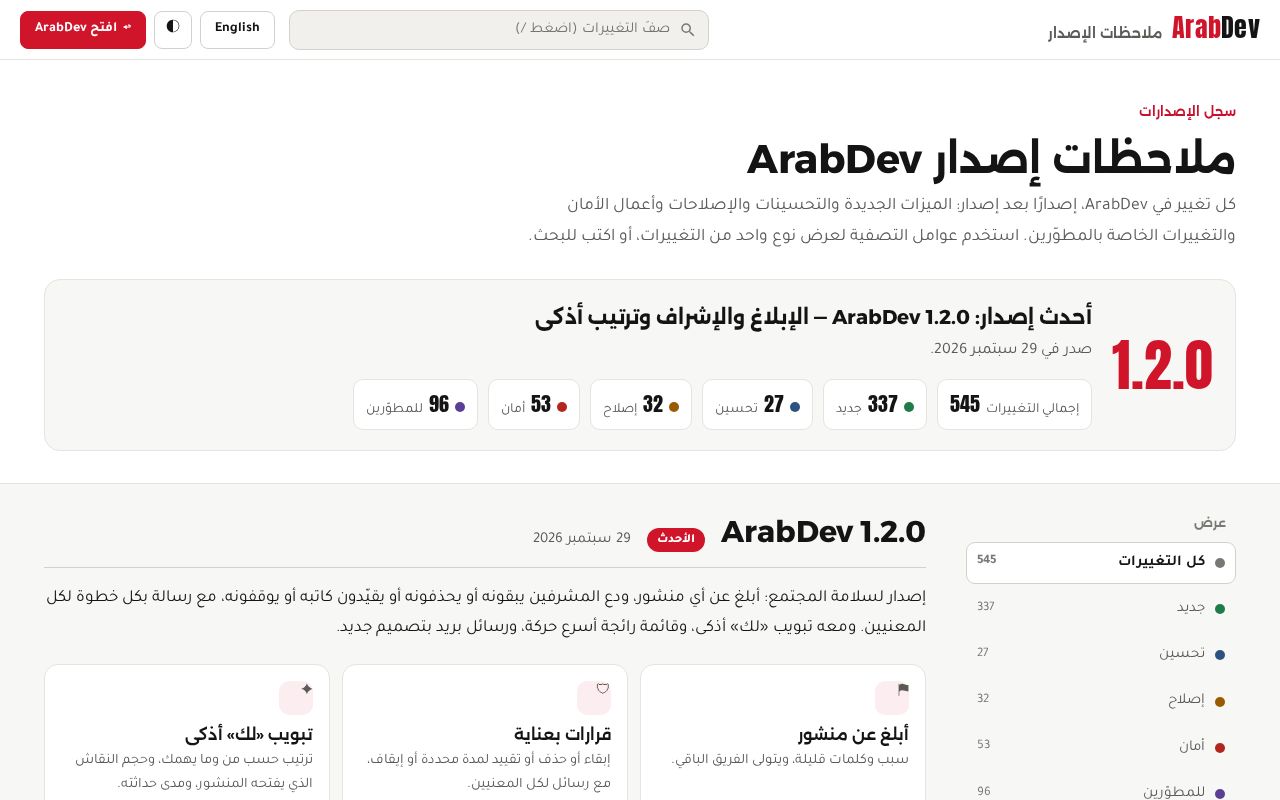
Task: Click the latest release title أحدث إصدار
Action: (813, 318)
